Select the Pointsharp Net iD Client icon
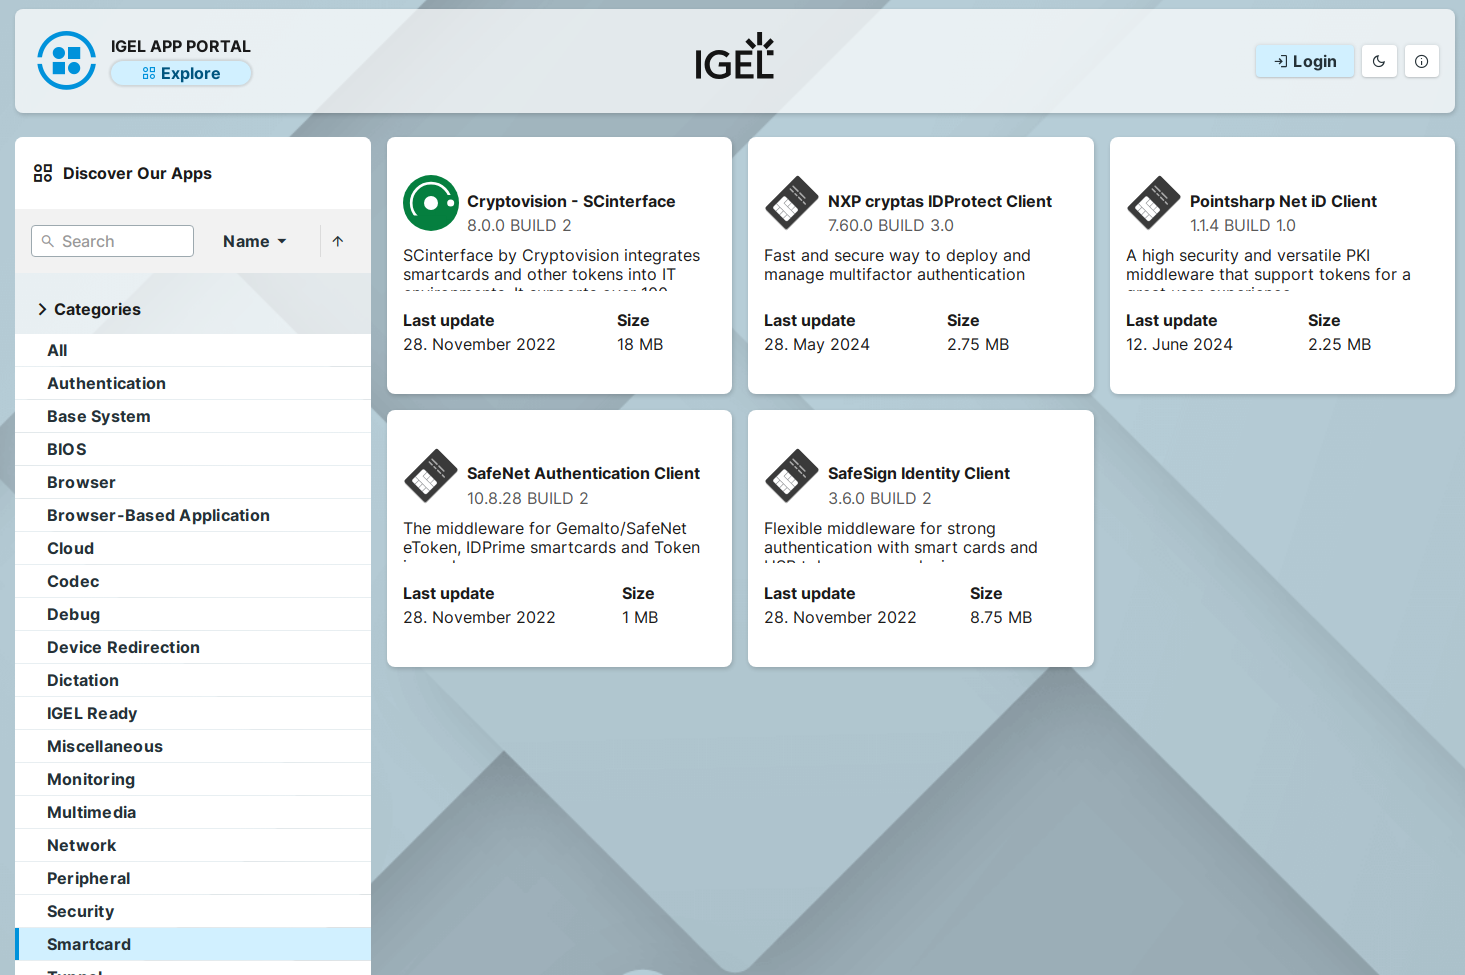 (x=1152, y=202)
